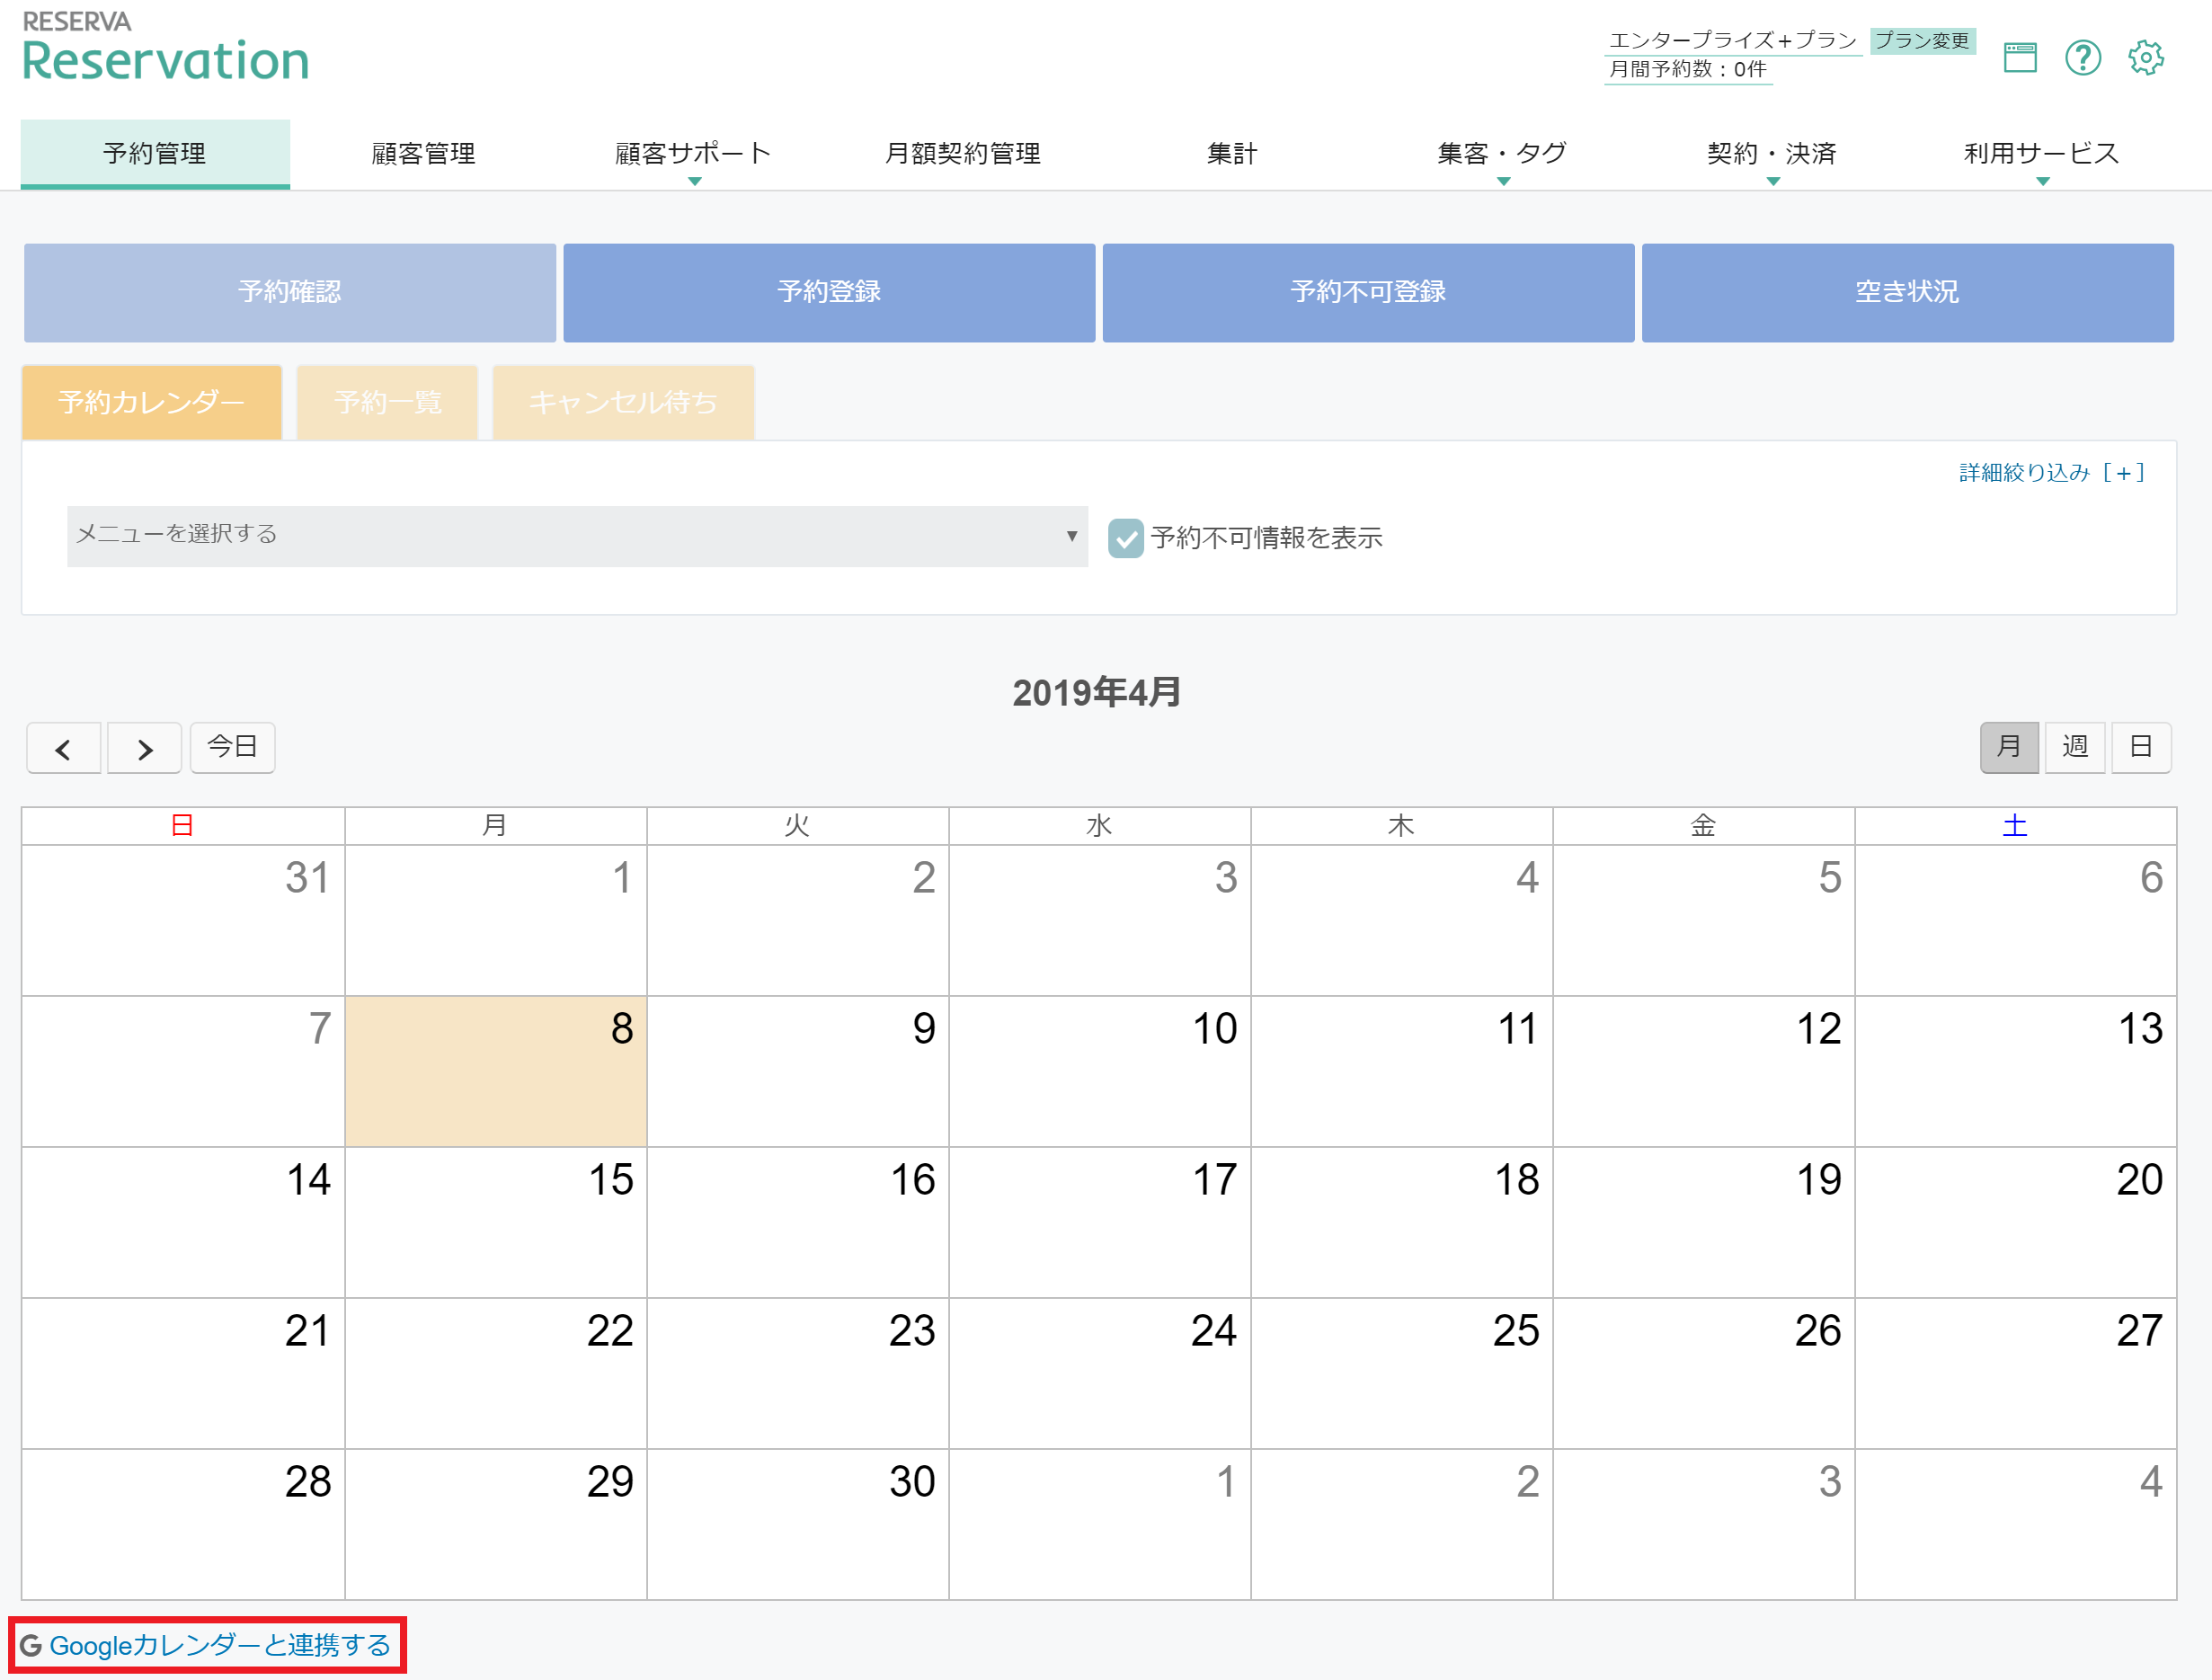
Task: Click Googleカレンダーと連携する link
Action: point(220,1645)
